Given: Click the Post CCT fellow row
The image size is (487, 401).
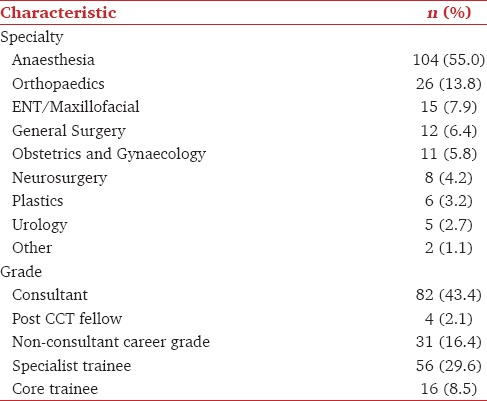Looking at the screenshot, I should [243, 319].
